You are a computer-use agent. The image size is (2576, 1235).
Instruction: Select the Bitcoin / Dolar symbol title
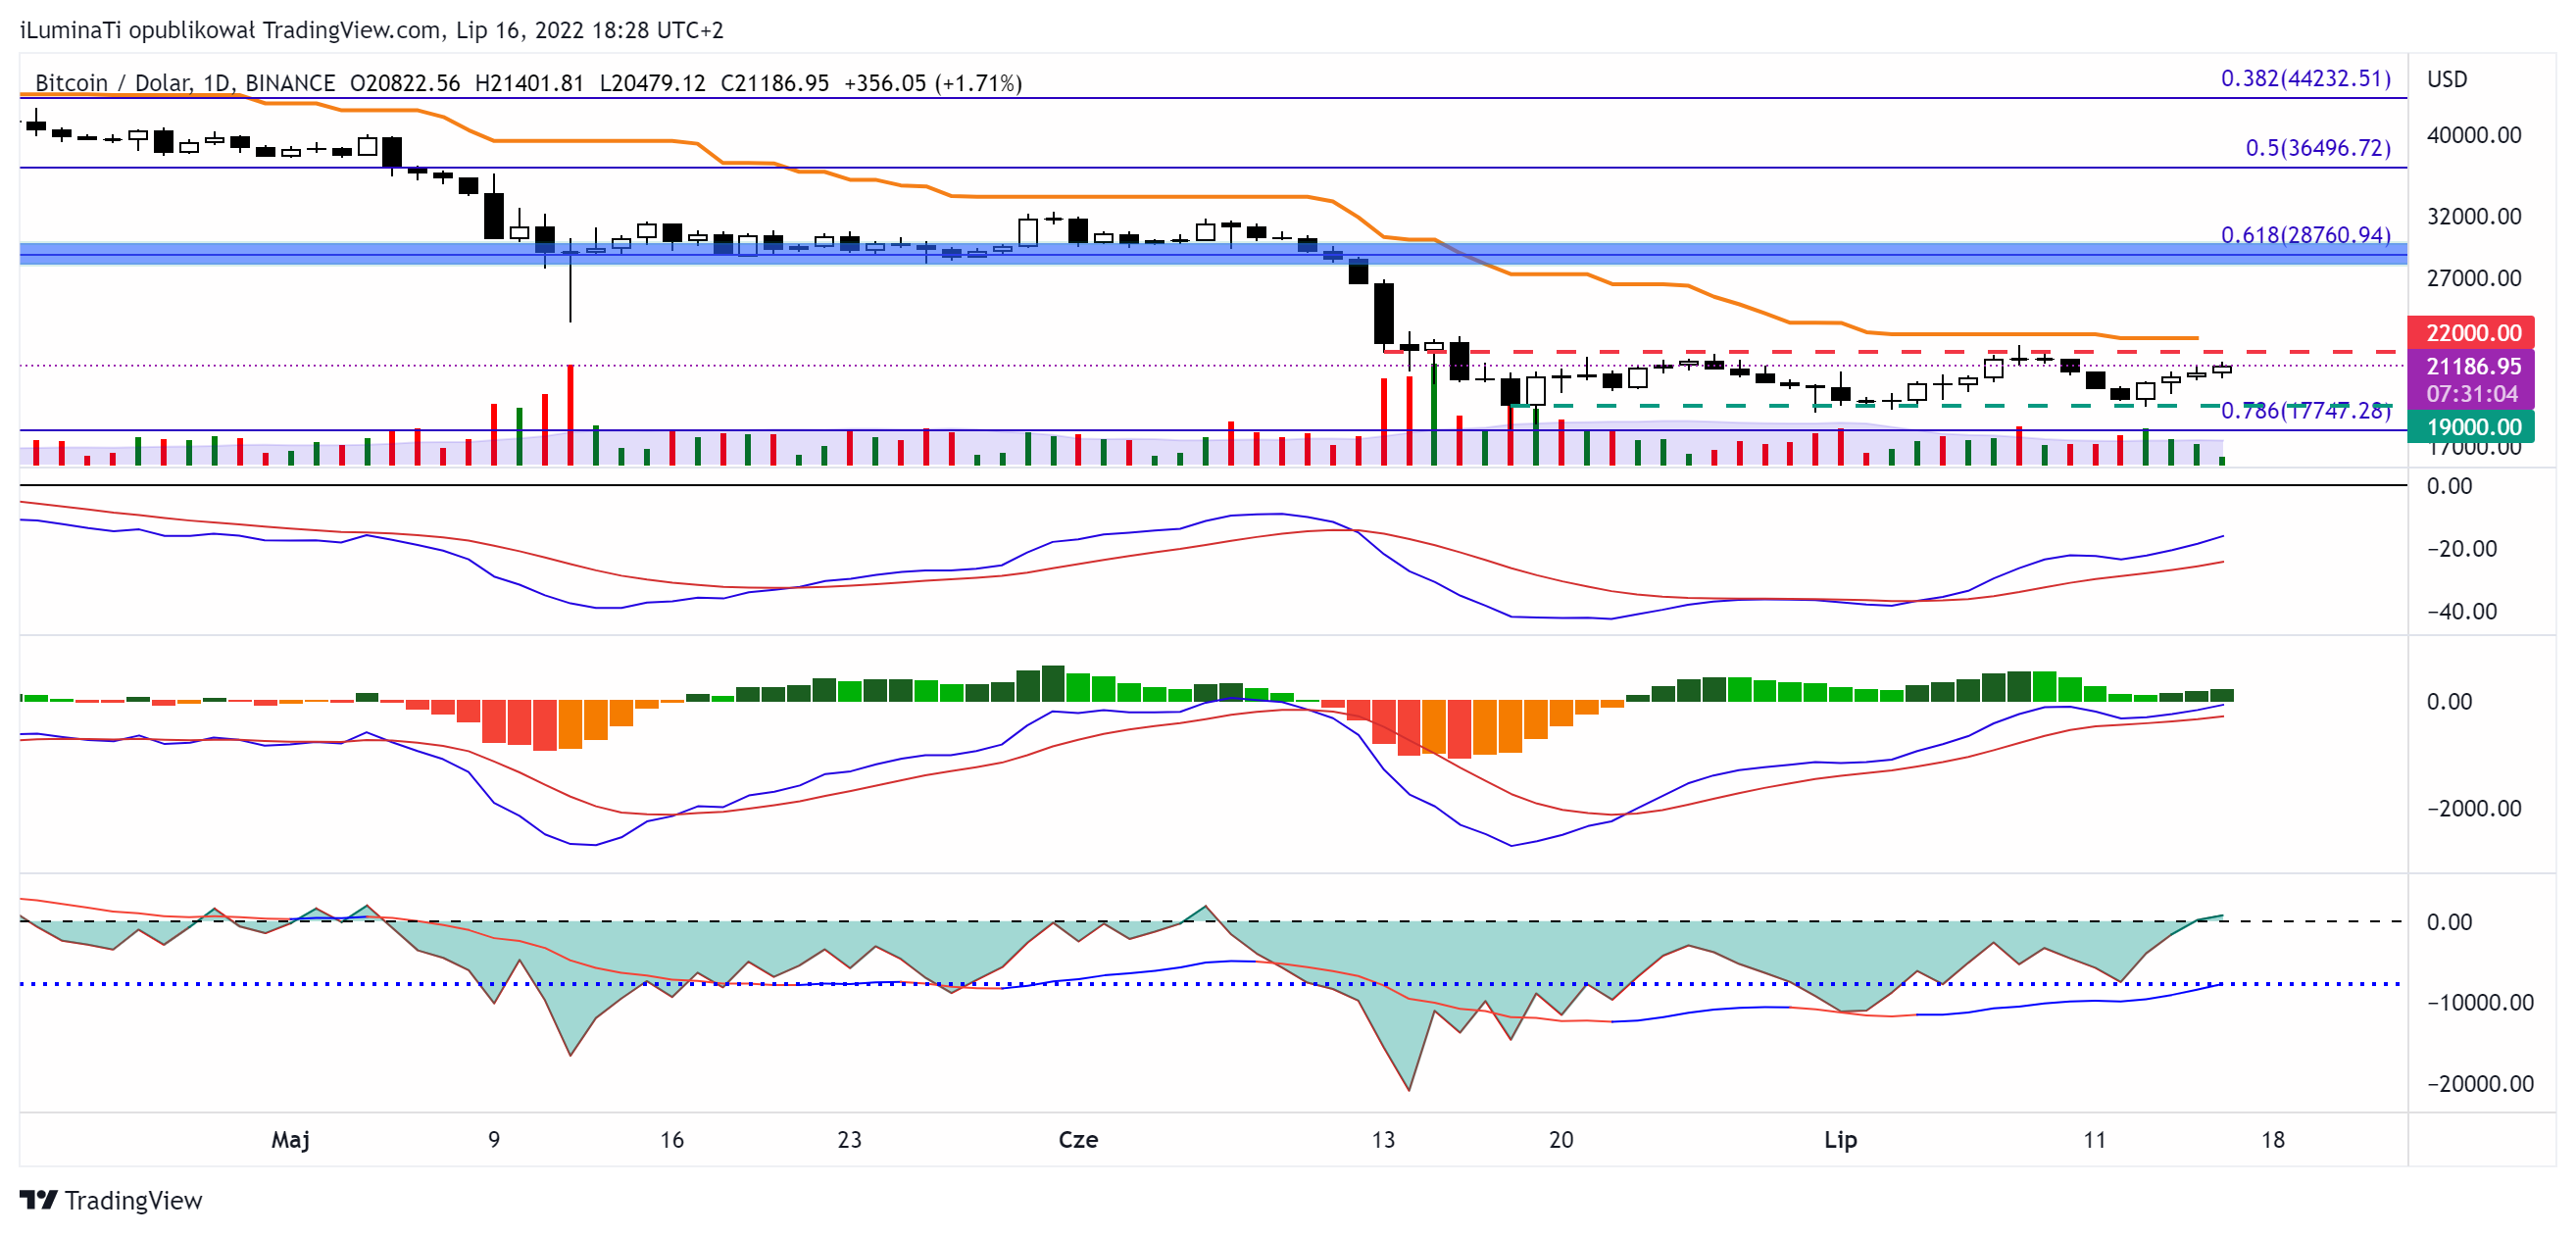[112, 83]
